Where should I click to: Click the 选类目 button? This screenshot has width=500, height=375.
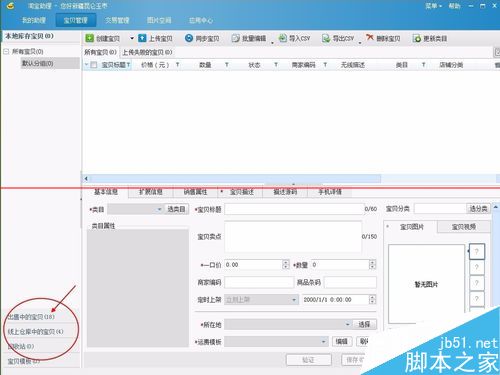pyautogui.click(x=176, y=209)
